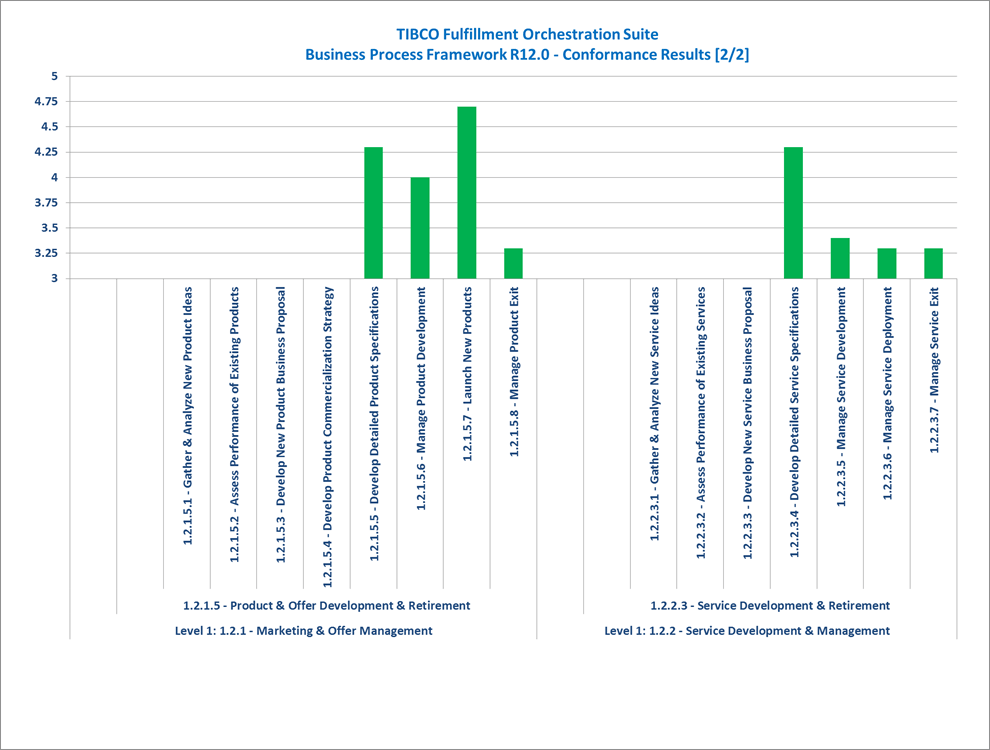Select the subtitle "Business Process Framework R12.0 - Conformance Results [2/2]"
This screenshot has height=750, width=990.
click(527, 54)
